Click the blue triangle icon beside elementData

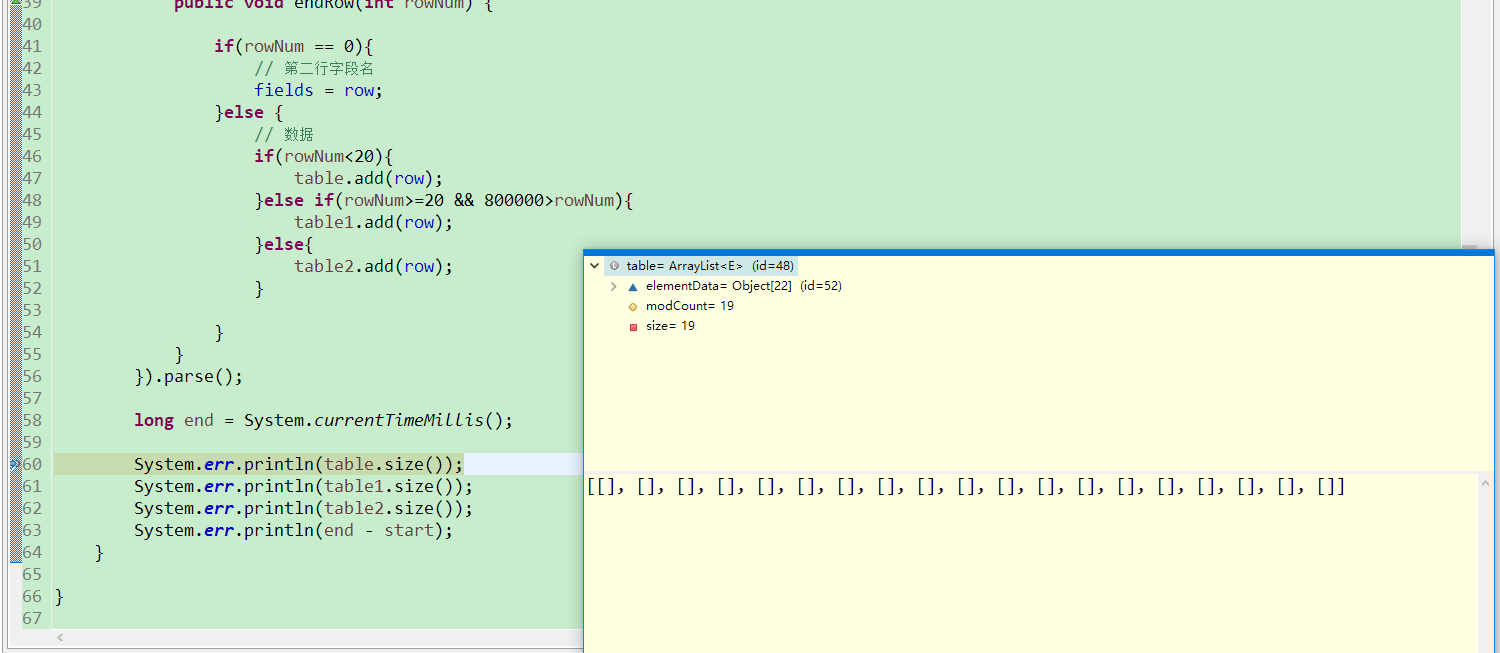[x=633, y=286]
